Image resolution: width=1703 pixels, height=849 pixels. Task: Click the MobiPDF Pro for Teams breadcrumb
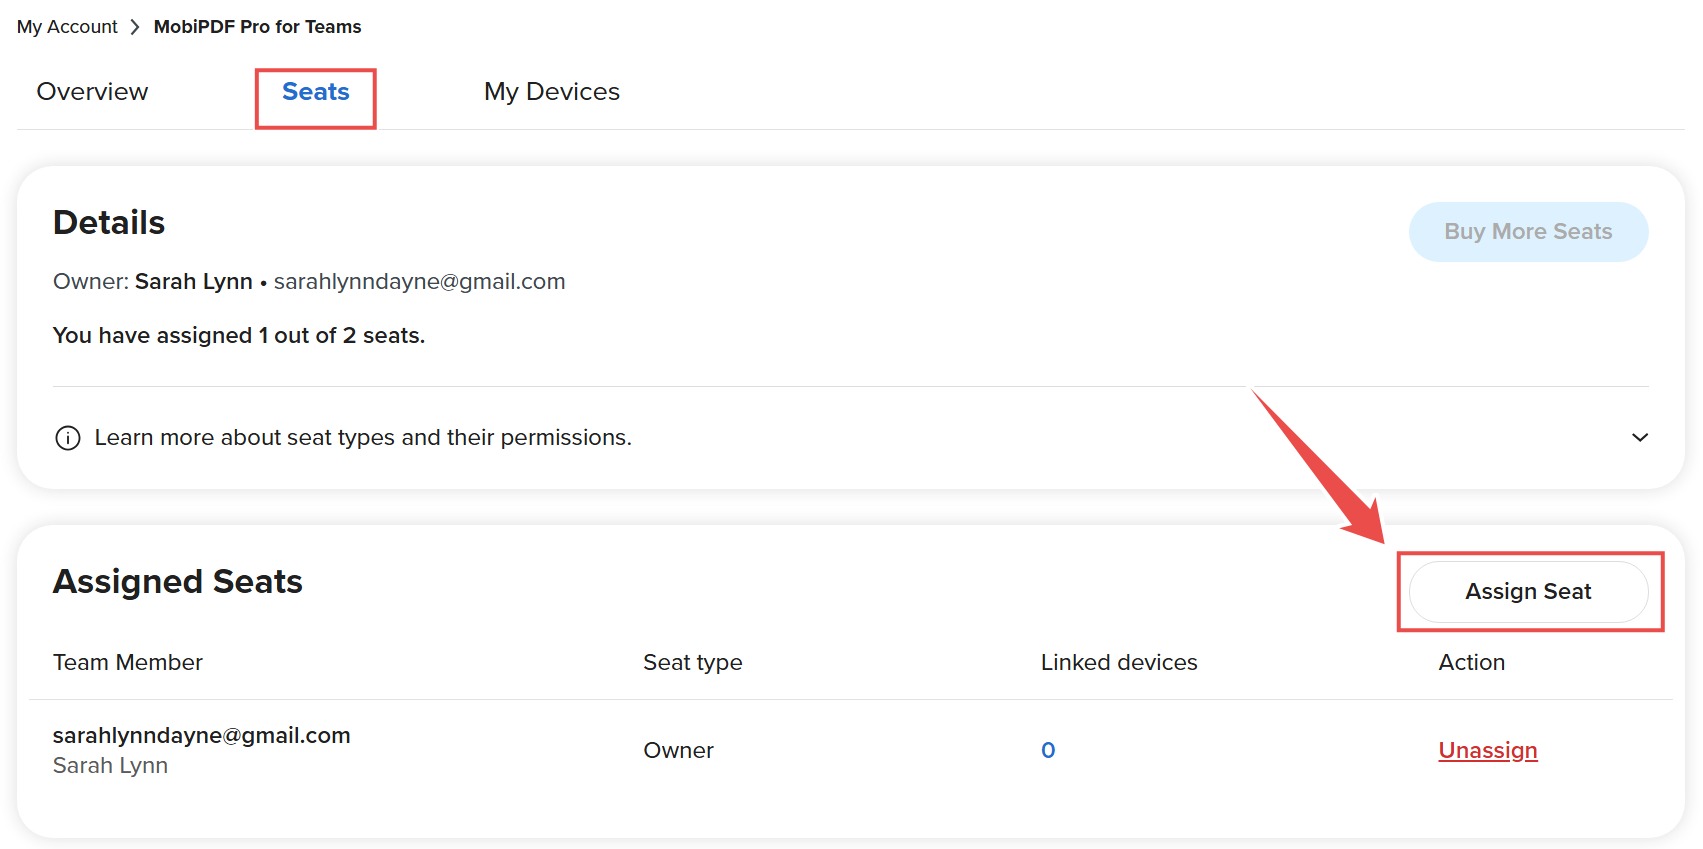(257, 27)
